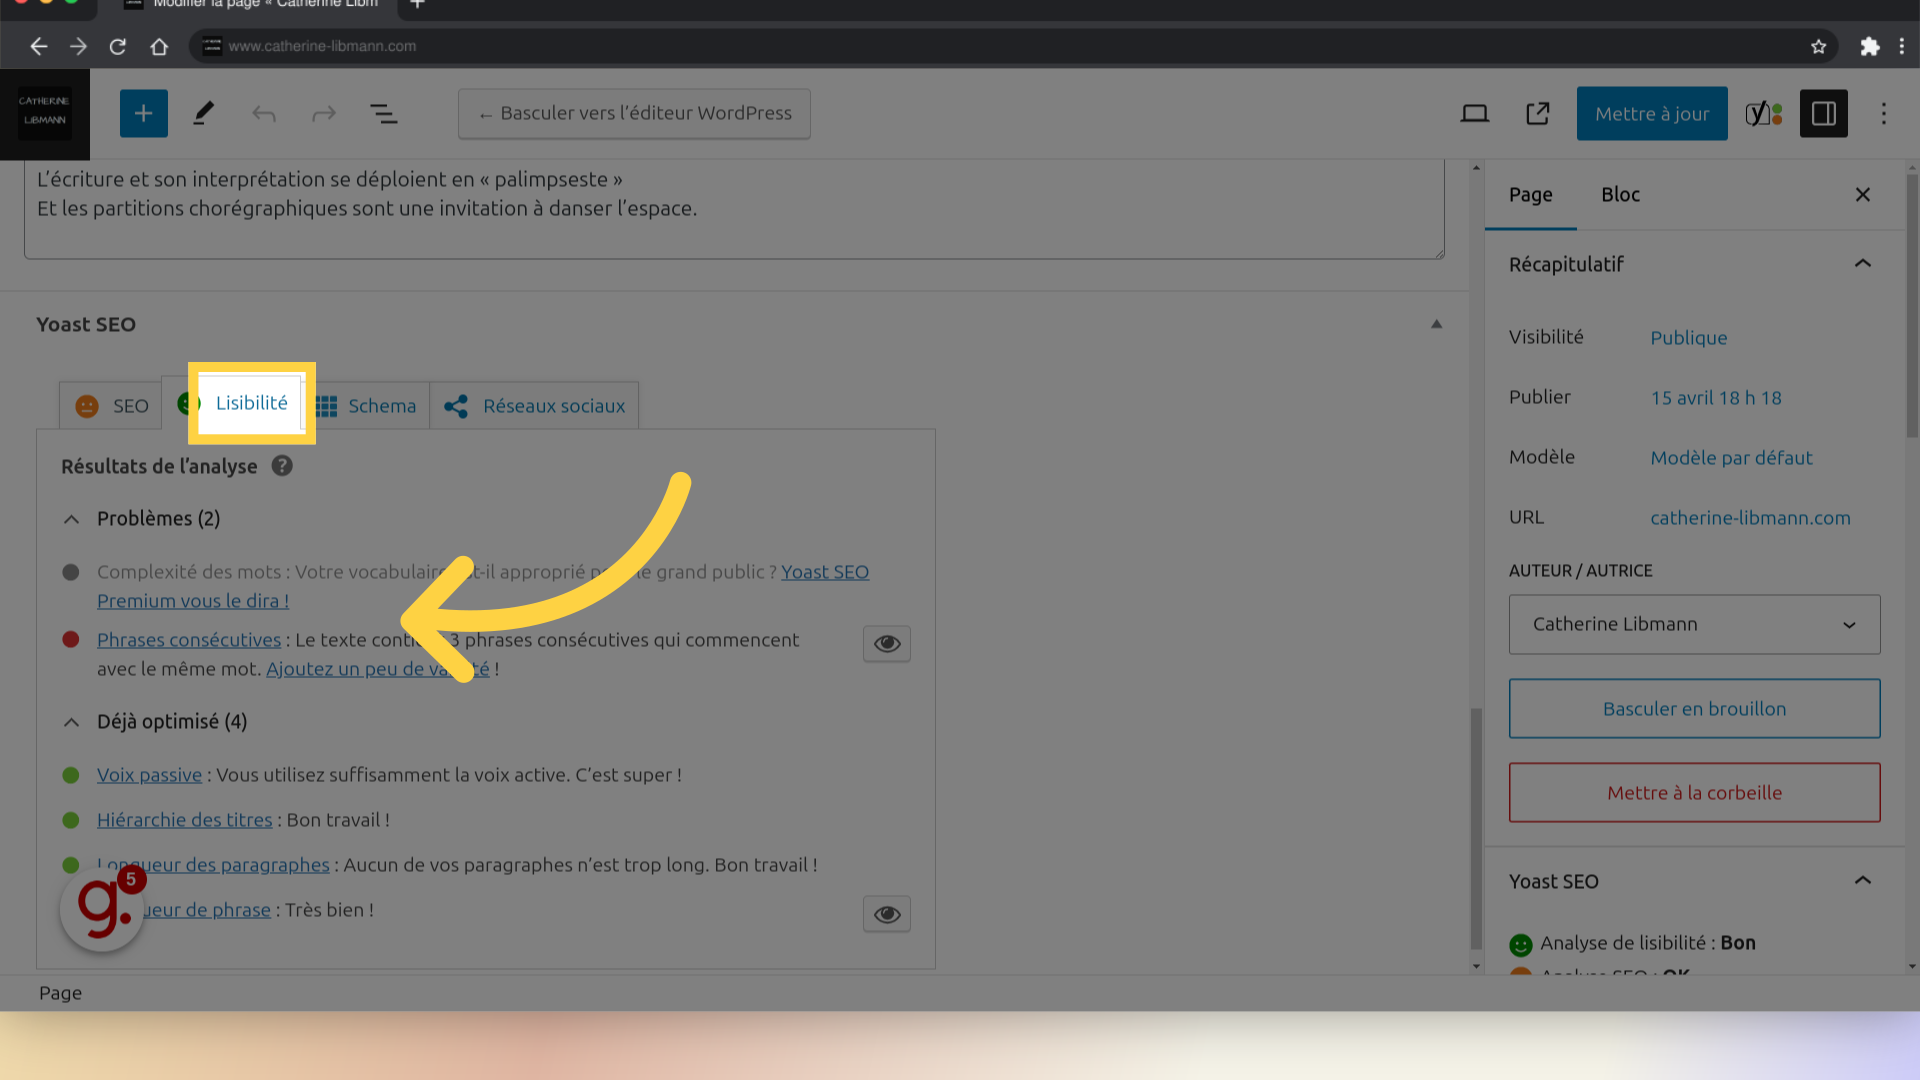Click the browser home icon
Image resolution: width=1920 pixels, height=1080 pixels.
coord(159,46)
